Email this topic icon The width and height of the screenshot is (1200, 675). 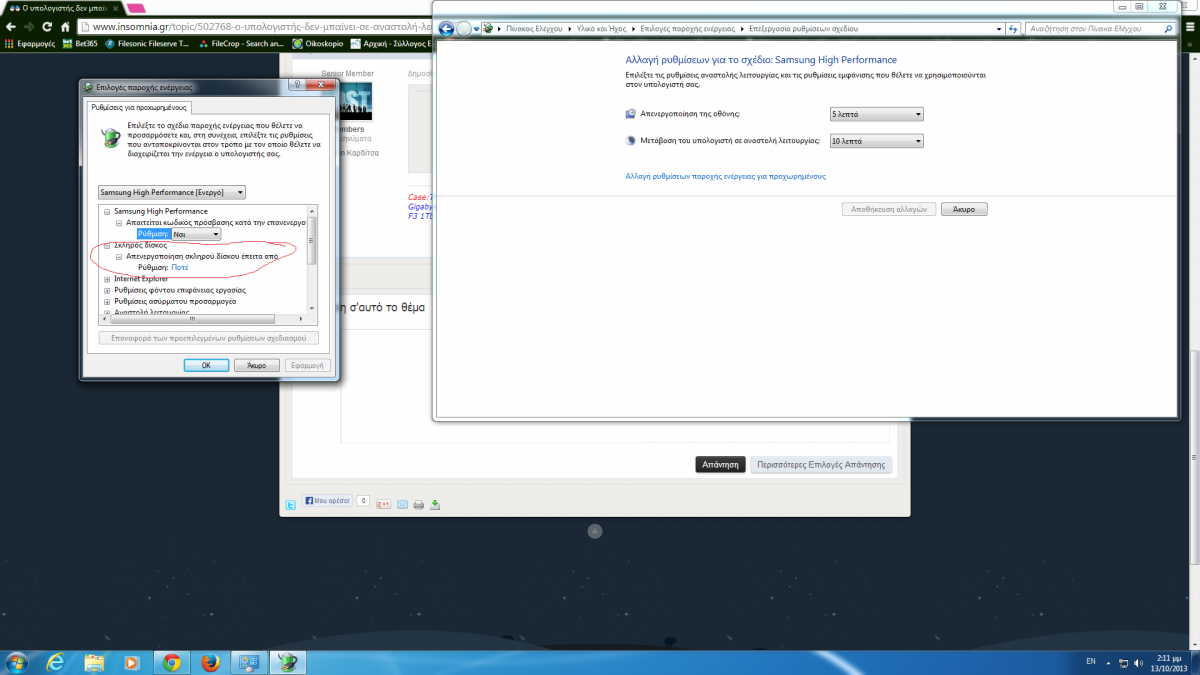pos(403,504)
